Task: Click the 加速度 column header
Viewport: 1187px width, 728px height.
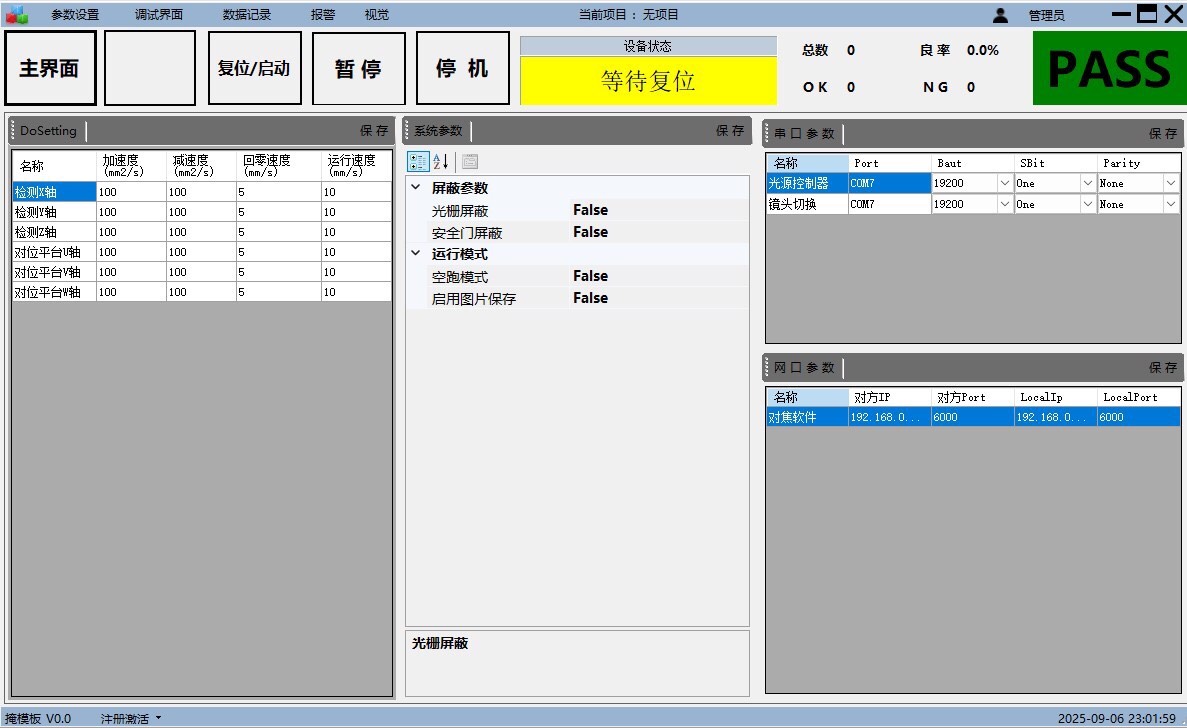Action: 132,166
